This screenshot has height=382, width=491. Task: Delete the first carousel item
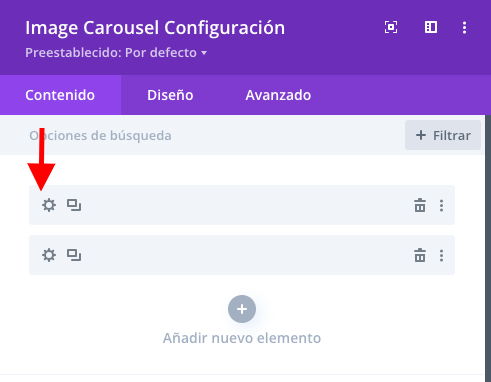click(x=420, y=205)
